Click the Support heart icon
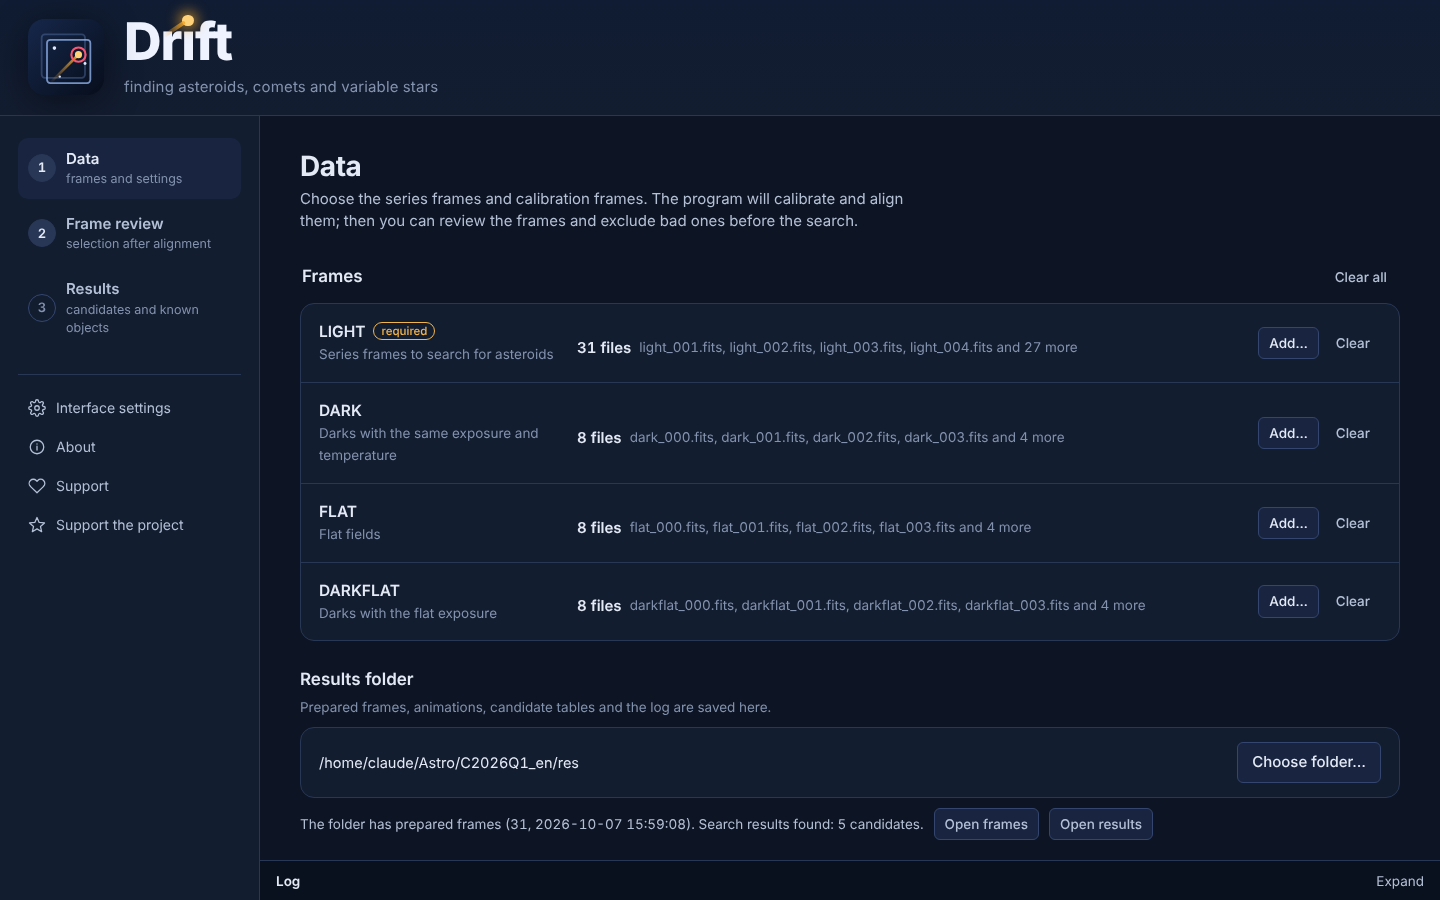1440x900 pixels. coord(37,486)
